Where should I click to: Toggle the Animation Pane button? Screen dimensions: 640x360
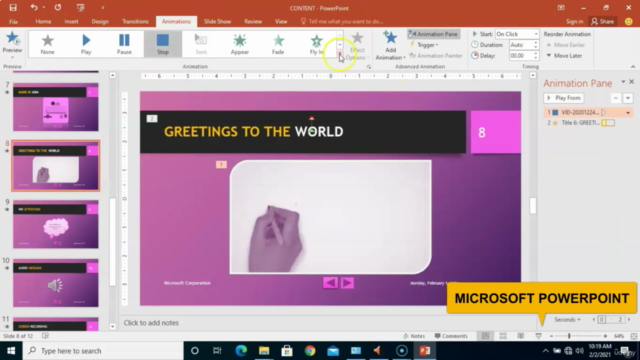(x=433, y=34)
